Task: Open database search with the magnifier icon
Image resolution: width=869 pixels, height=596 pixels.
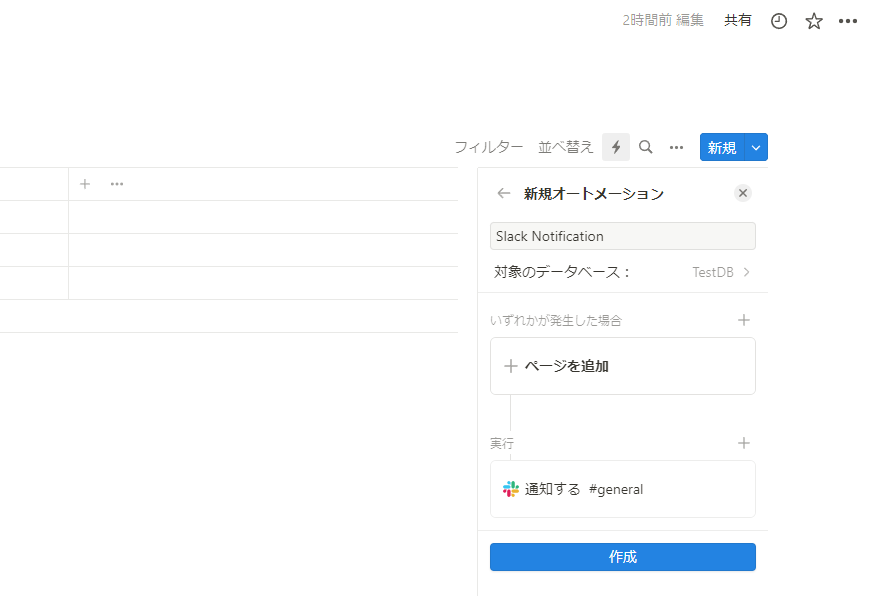Action: 645,146
